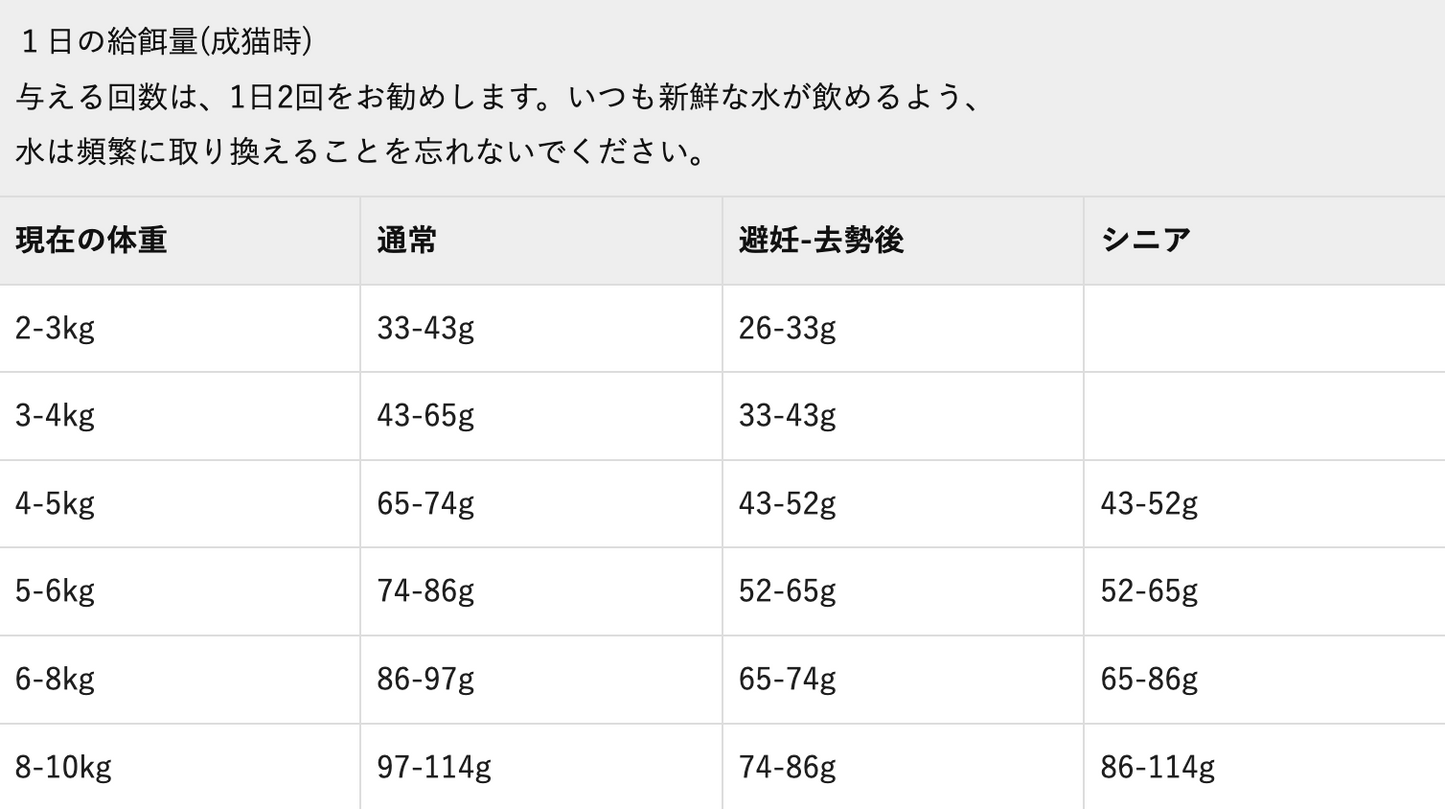Viewport: 1445px width, 809px height.
Task: Click the 避妊-去勢後 column header
Action: click(821, 241)
